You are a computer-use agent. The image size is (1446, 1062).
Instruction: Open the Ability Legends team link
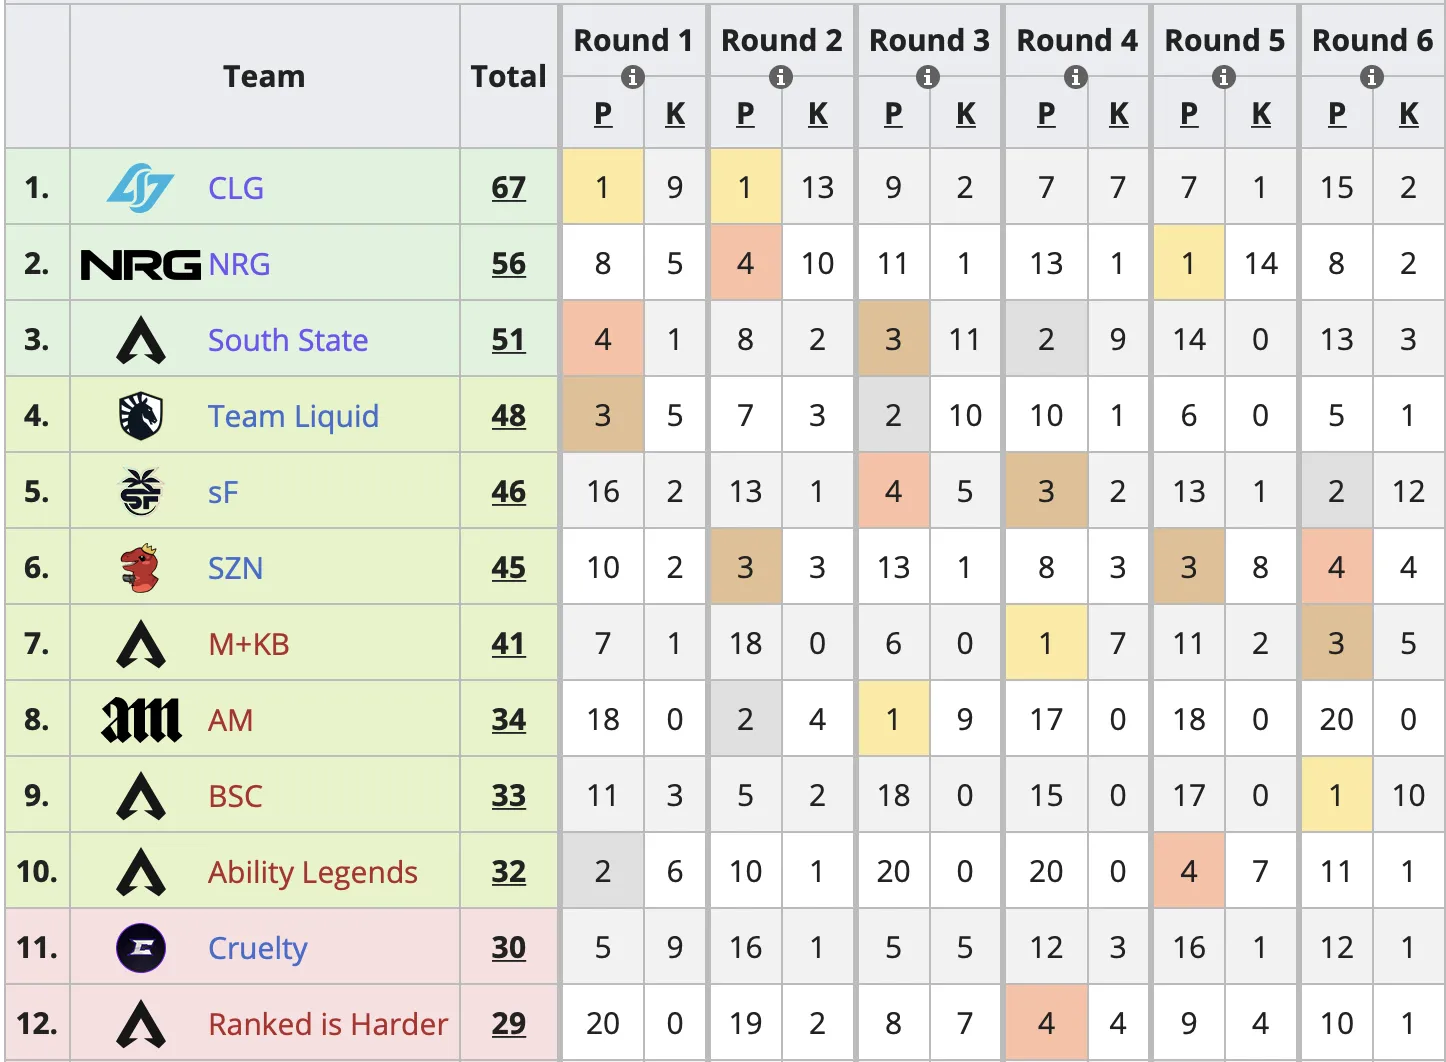pos(312,873)
